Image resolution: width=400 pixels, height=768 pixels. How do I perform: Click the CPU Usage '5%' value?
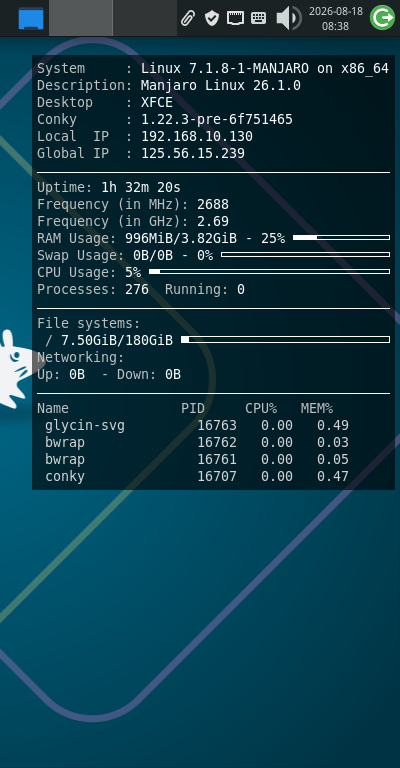(133, 272)
